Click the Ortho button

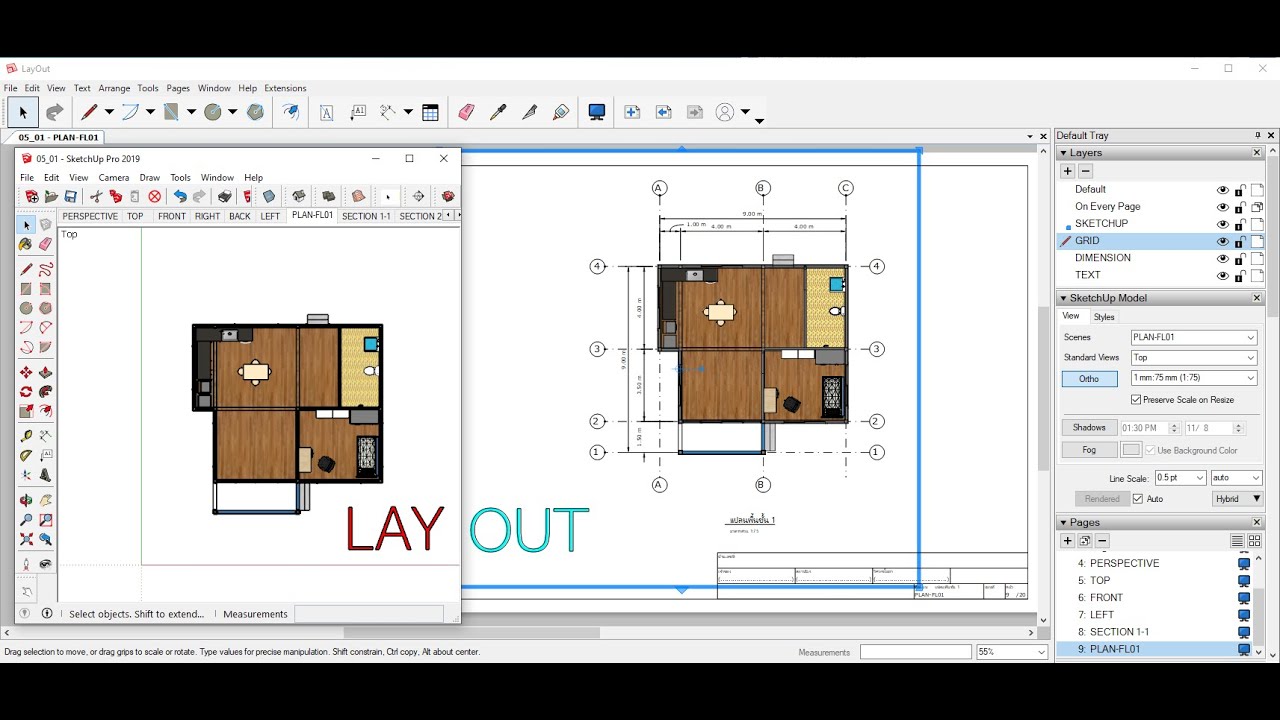(1089, 379)
